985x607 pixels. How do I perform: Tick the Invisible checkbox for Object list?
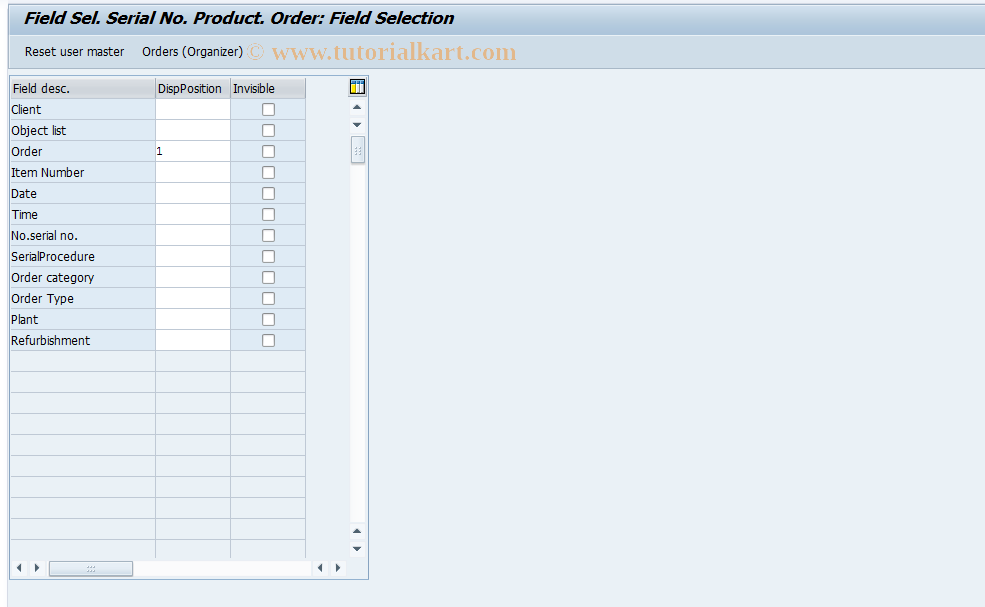coord(268,131)
